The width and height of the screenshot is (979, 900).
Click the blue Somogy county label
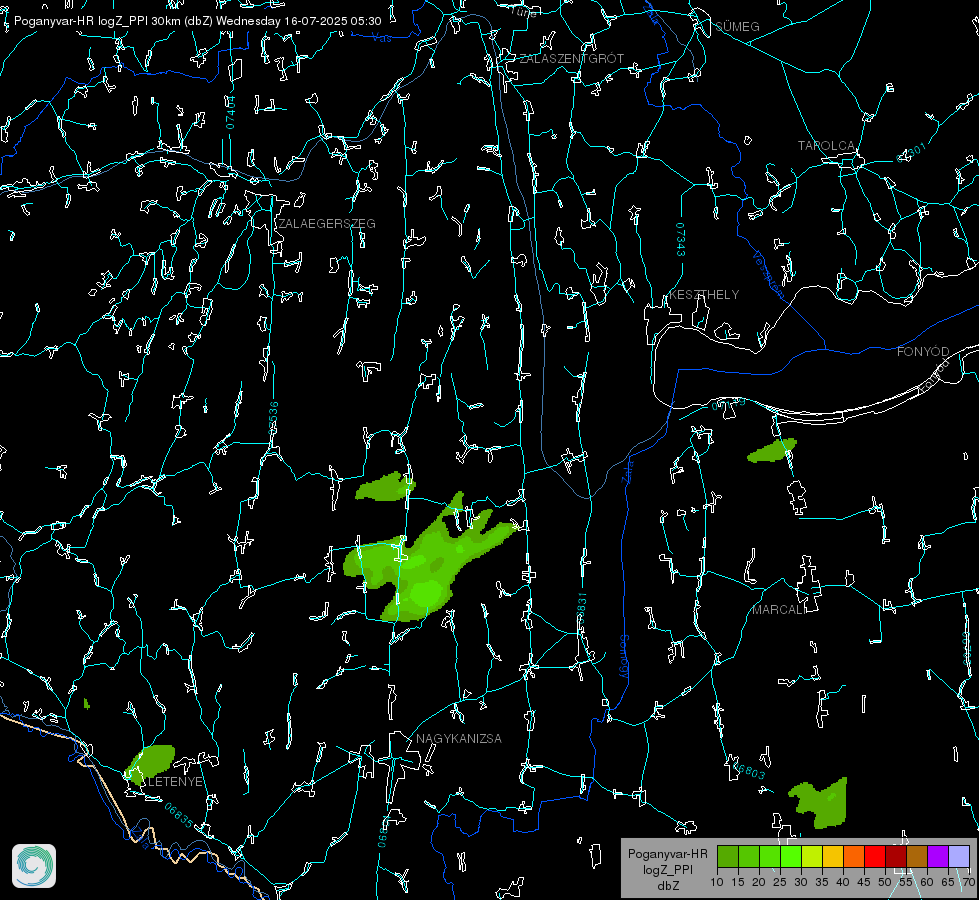[x=623, y=657]
